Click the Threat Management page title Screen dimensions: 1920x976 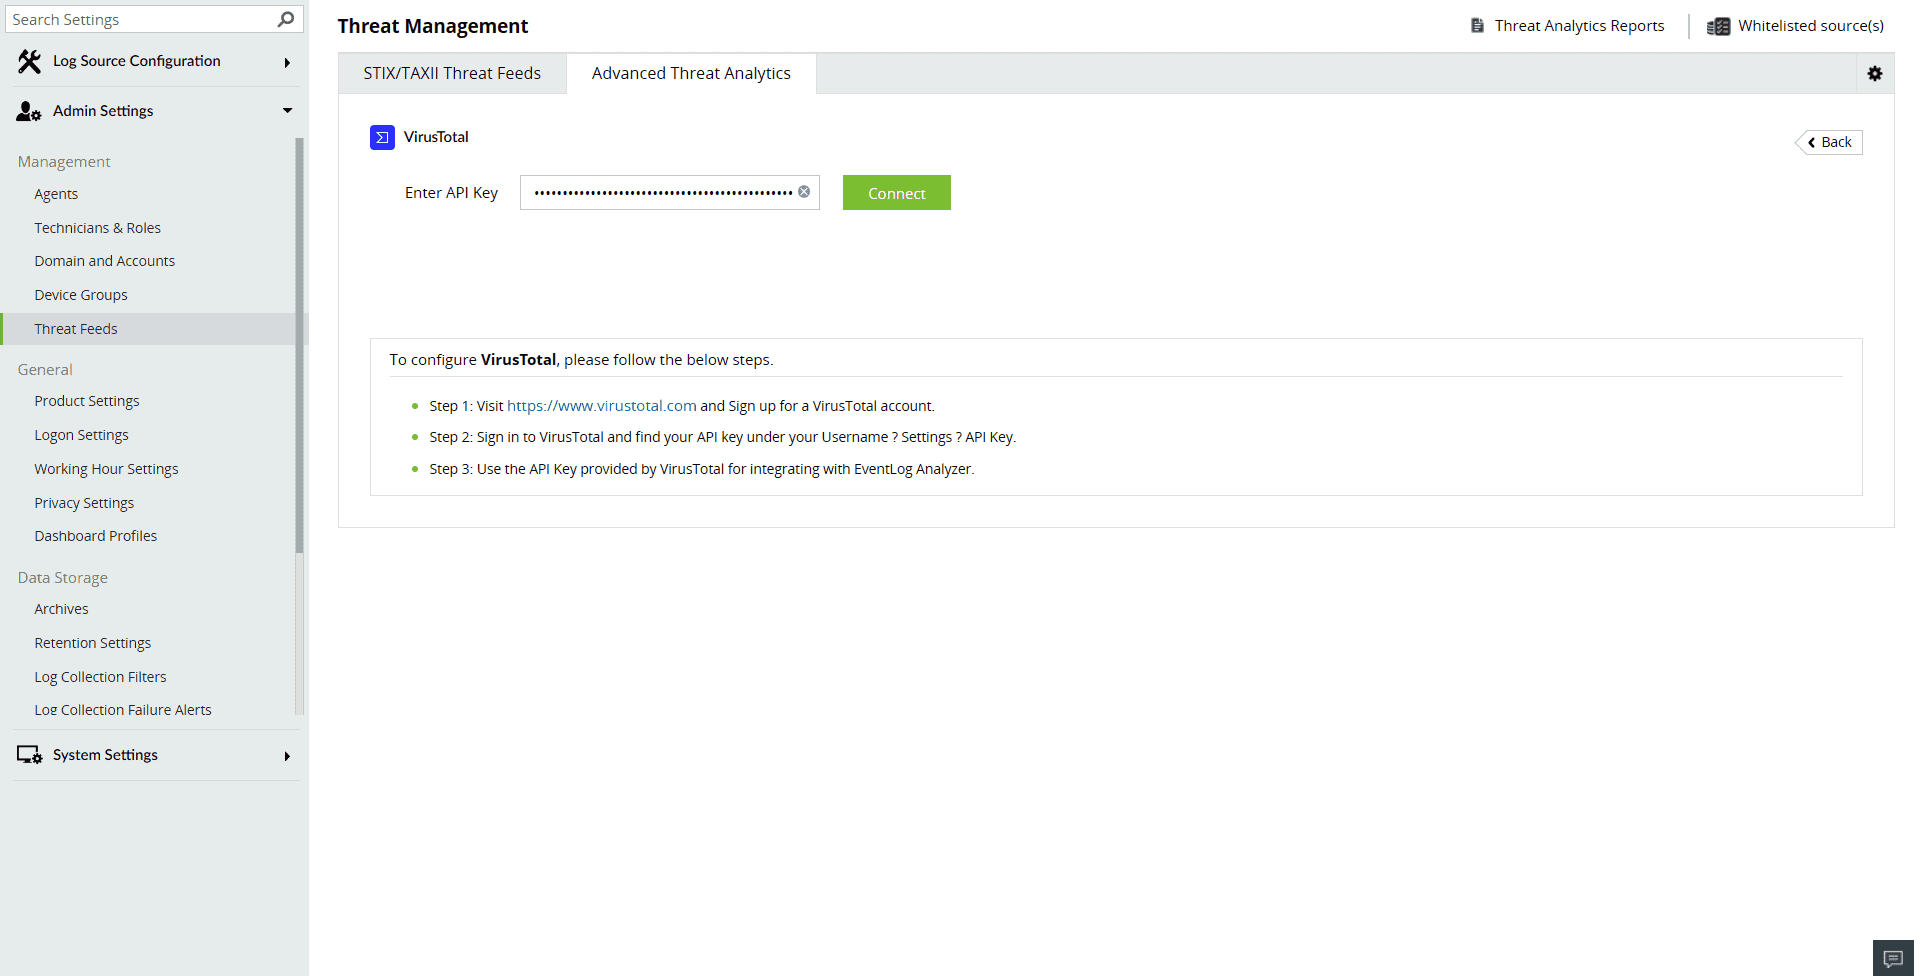(433, 26)
